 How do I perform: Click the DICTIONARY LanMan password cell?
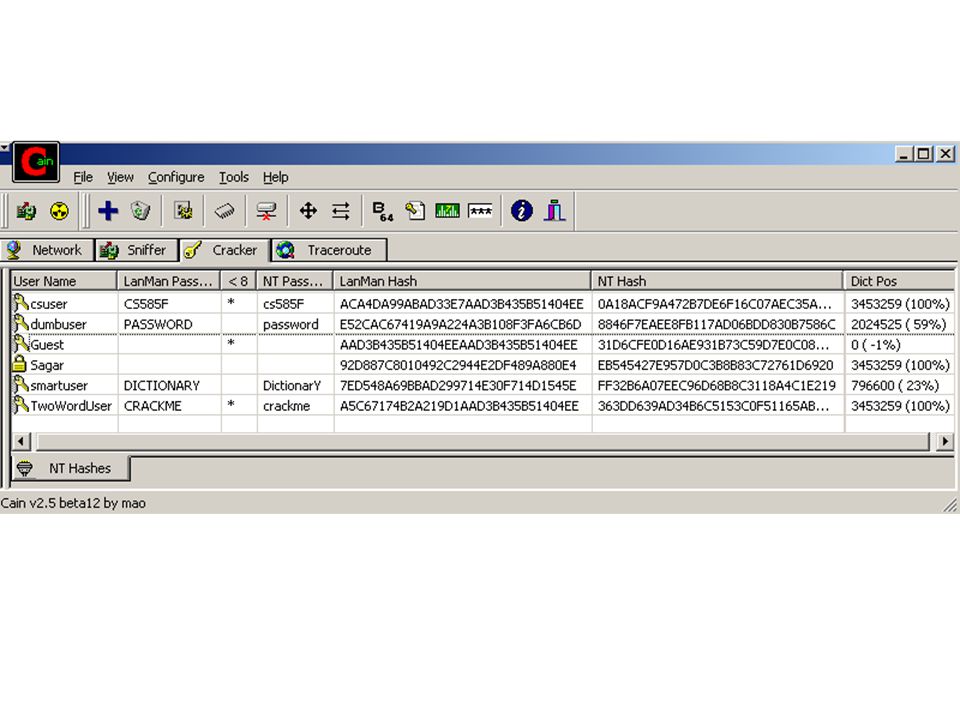click(162, 386)
